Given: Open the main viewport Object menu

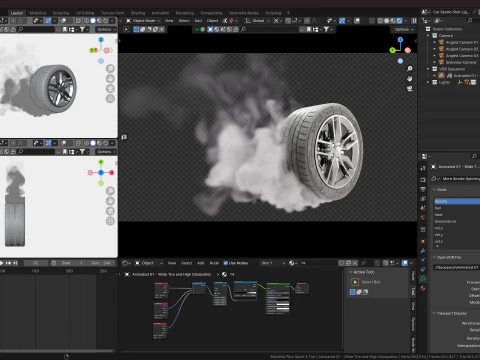Looking at the screenshot, I should 212,21.
